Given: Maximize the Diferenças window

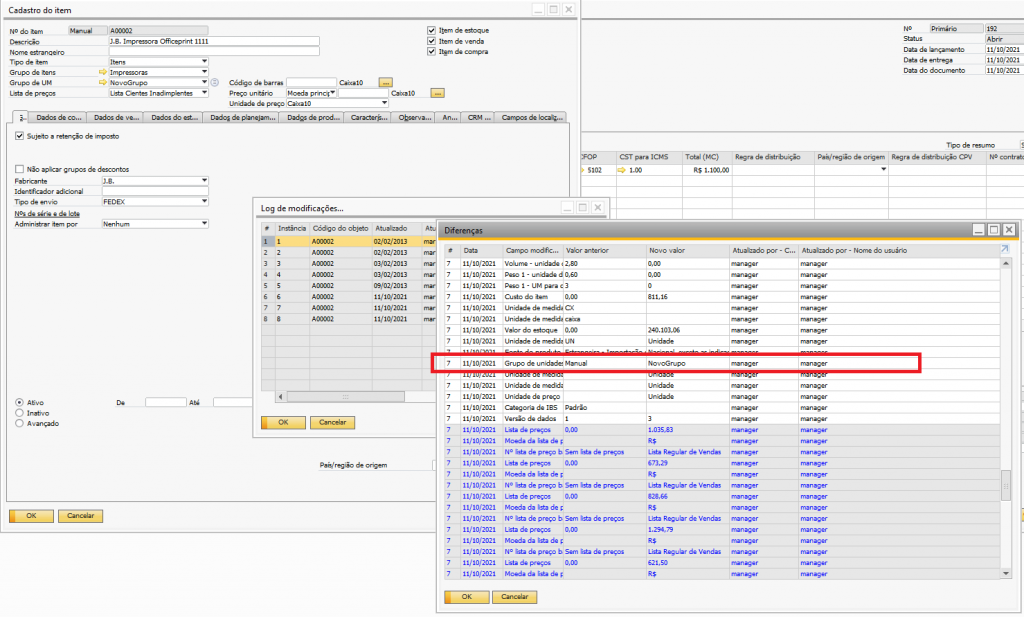Looking at the screenshot, I should [994, 230].
